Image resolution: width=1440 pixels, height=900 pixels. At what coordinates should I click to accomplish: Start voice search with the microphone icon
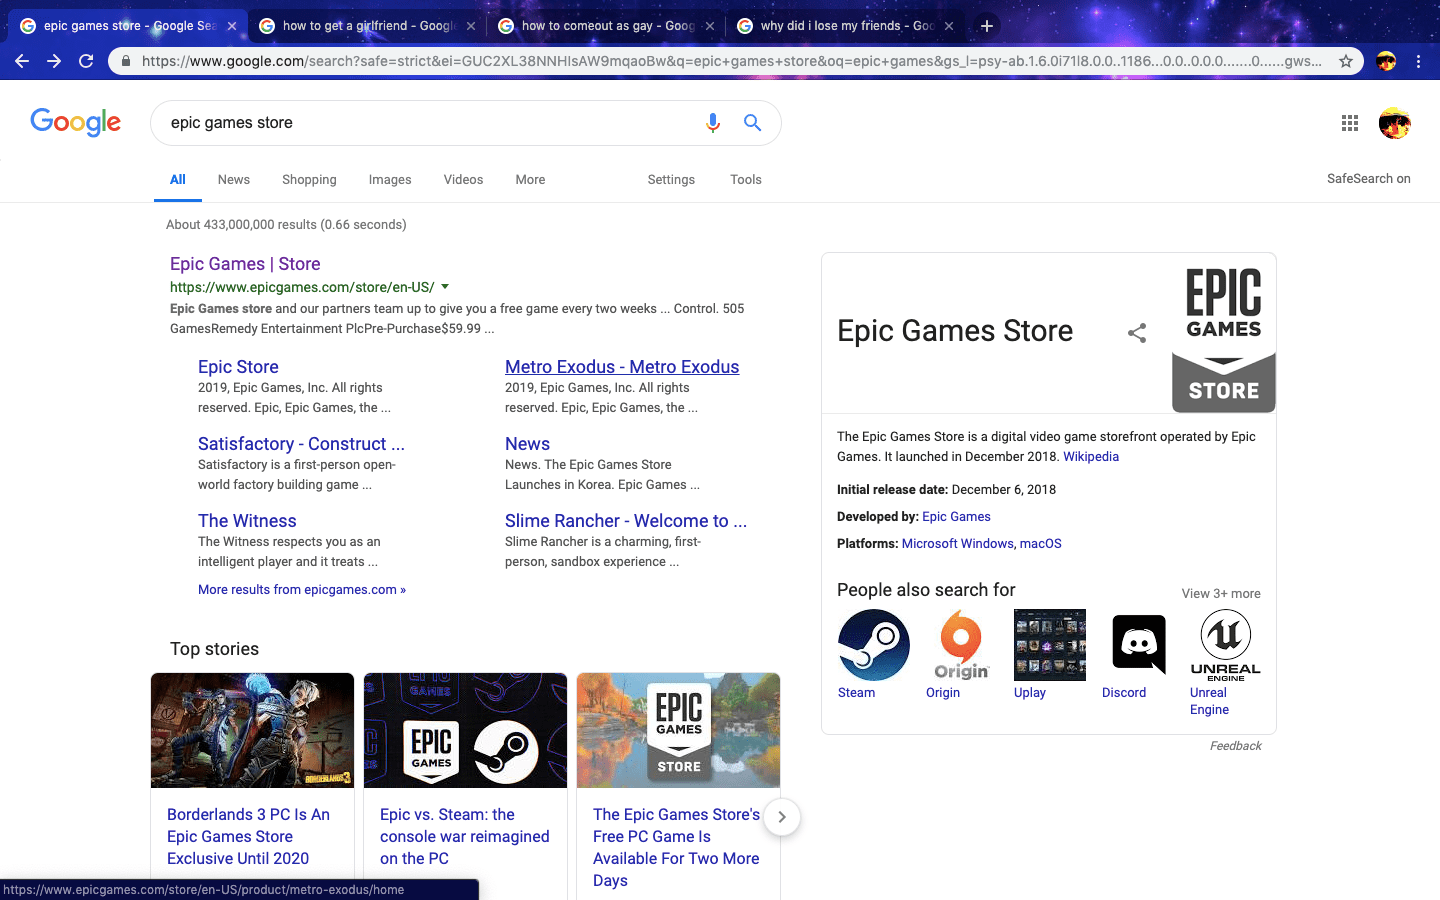point(713,123)
